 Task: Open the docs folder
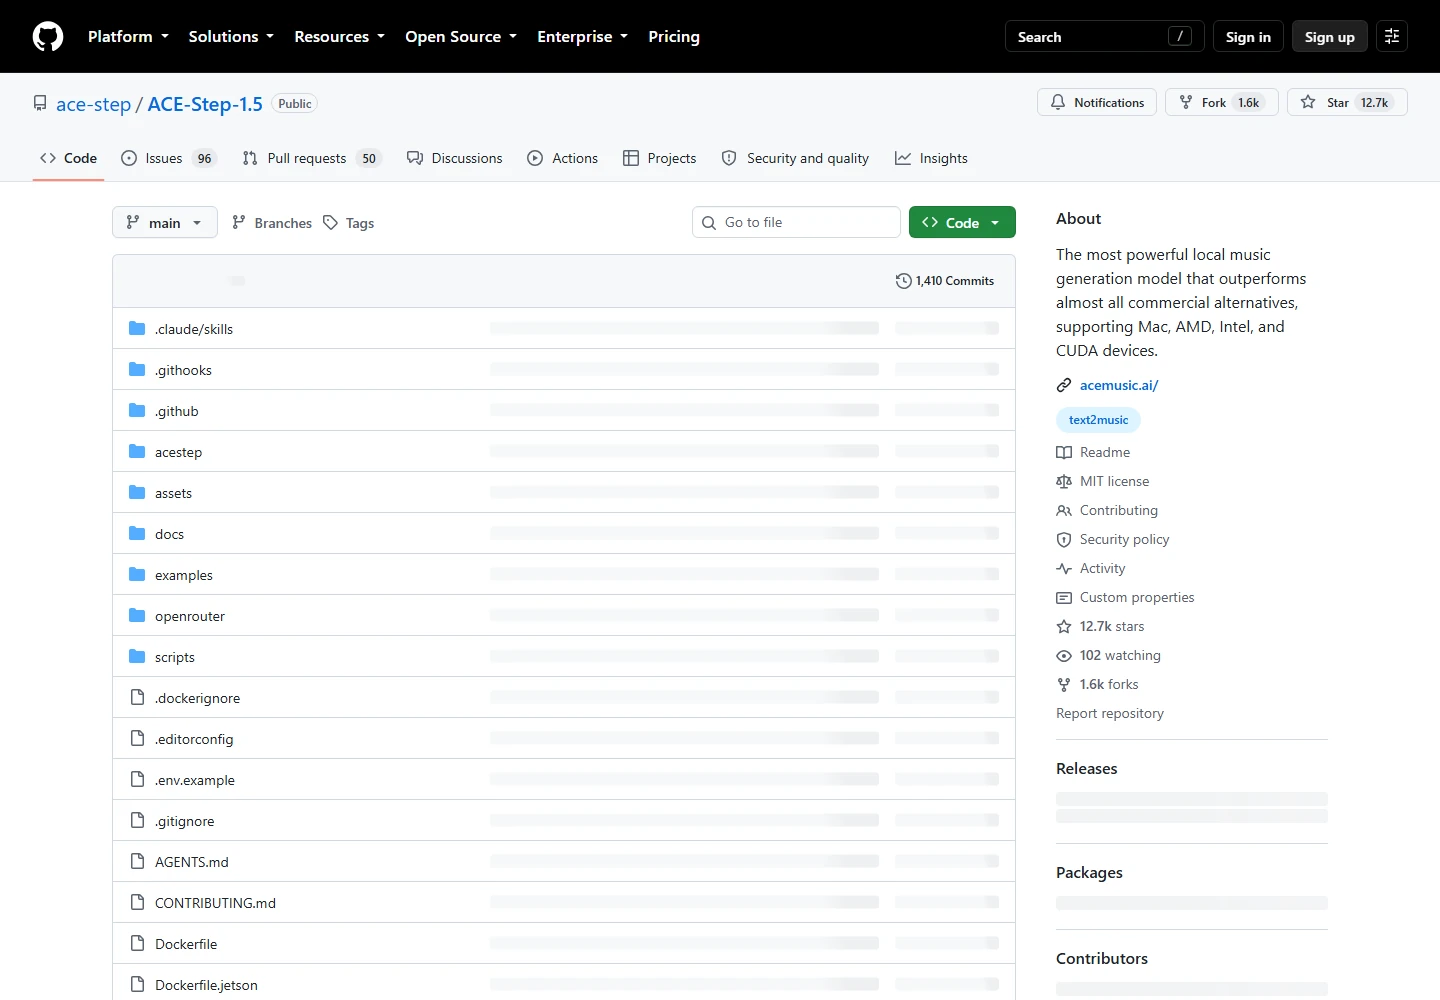[169, 534]
